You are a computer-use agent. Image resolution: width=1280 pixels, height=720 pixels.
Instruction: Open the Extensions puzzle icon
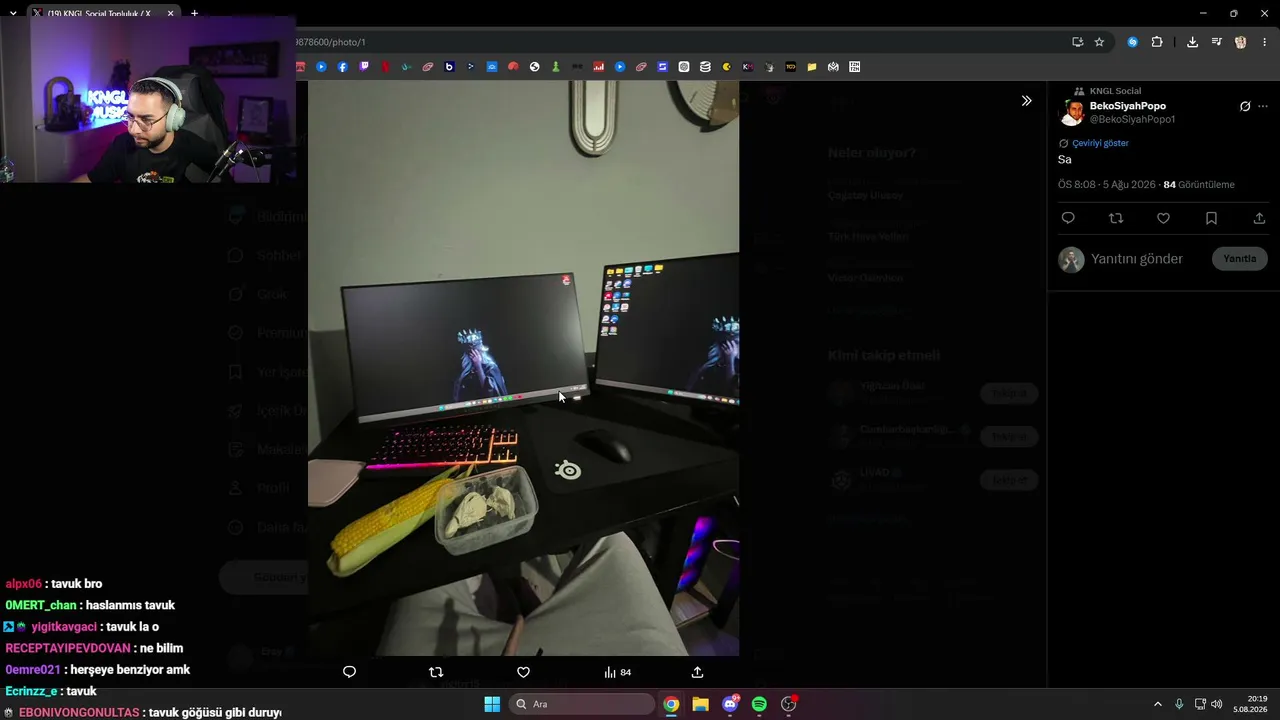pos(1157,42)
